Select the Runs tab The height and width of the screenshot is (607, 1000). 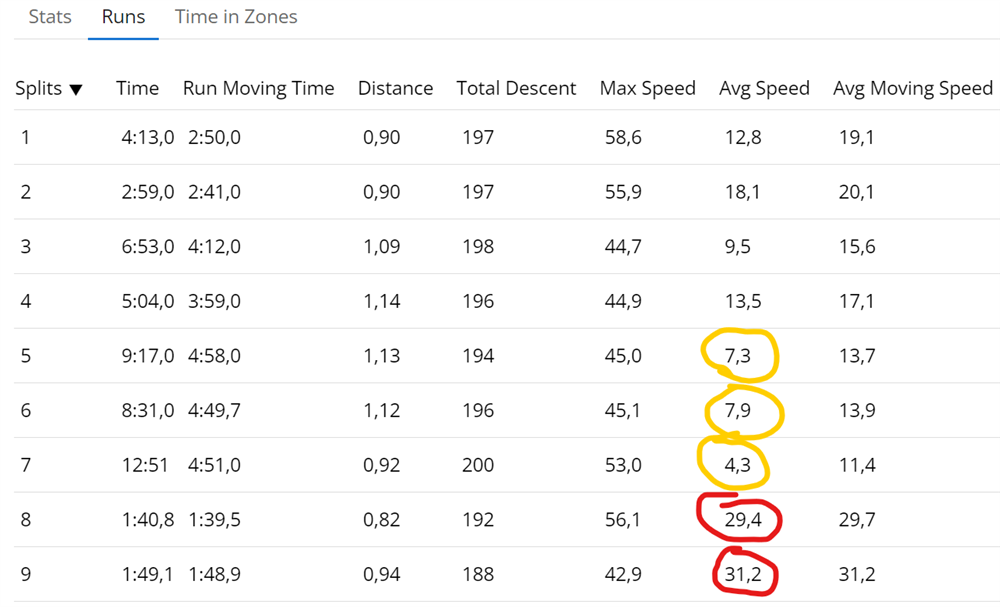pos(123,17)
